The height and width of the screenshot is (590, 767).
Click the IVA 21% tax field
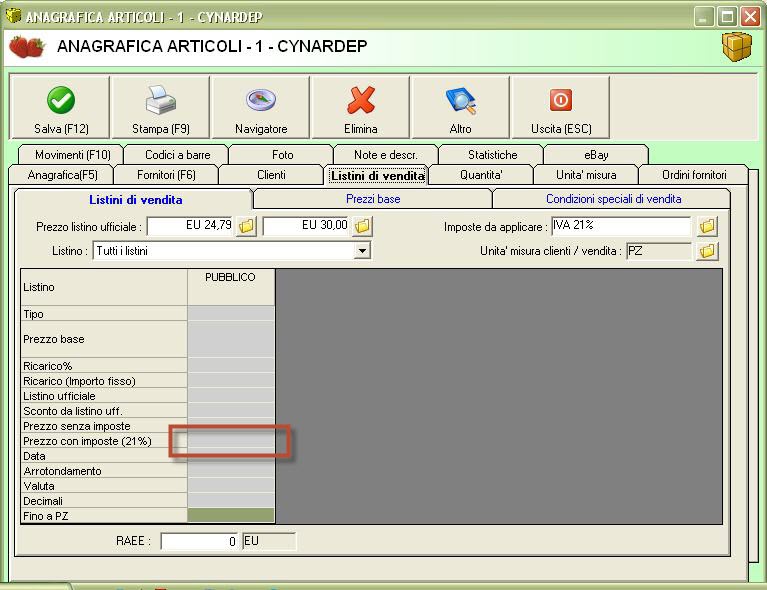click(x=621, y=226)
